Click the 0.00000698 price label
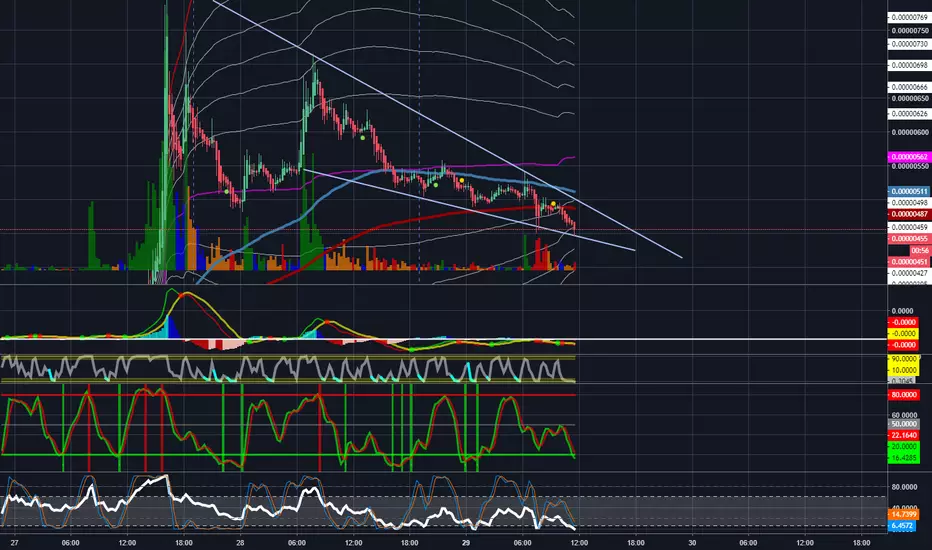Viewport: 932px width, 550px height. click(908, 65)
